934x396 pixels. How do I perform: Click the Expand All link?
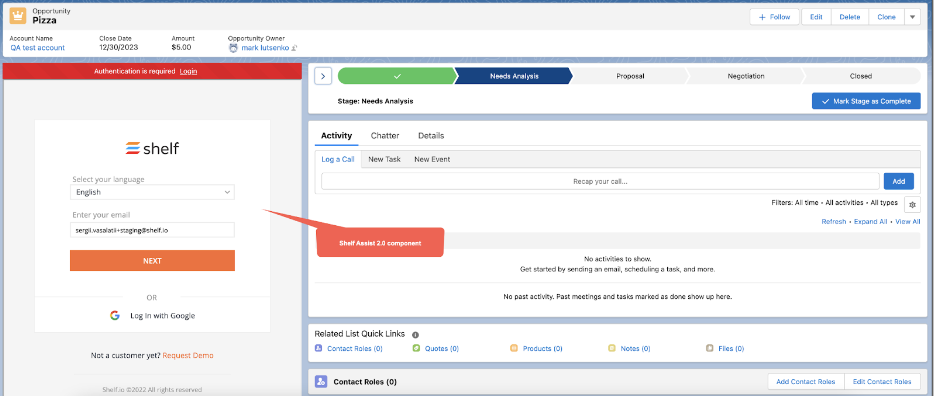[870, 222]
